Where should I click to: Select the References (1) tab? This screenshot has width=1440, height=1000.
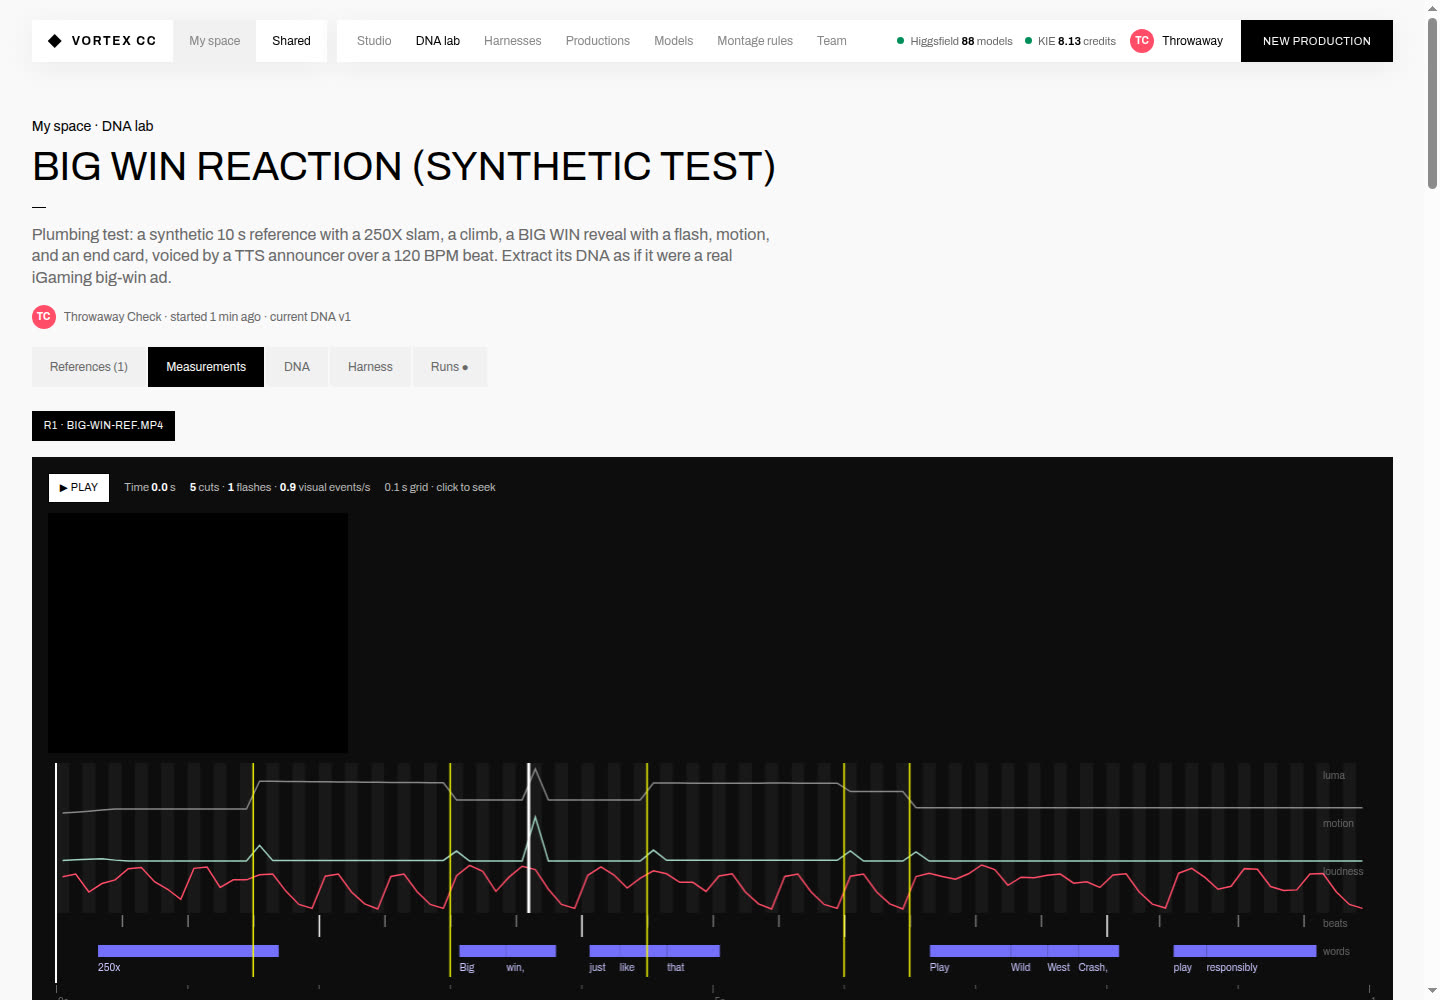(x=89, y=367)
